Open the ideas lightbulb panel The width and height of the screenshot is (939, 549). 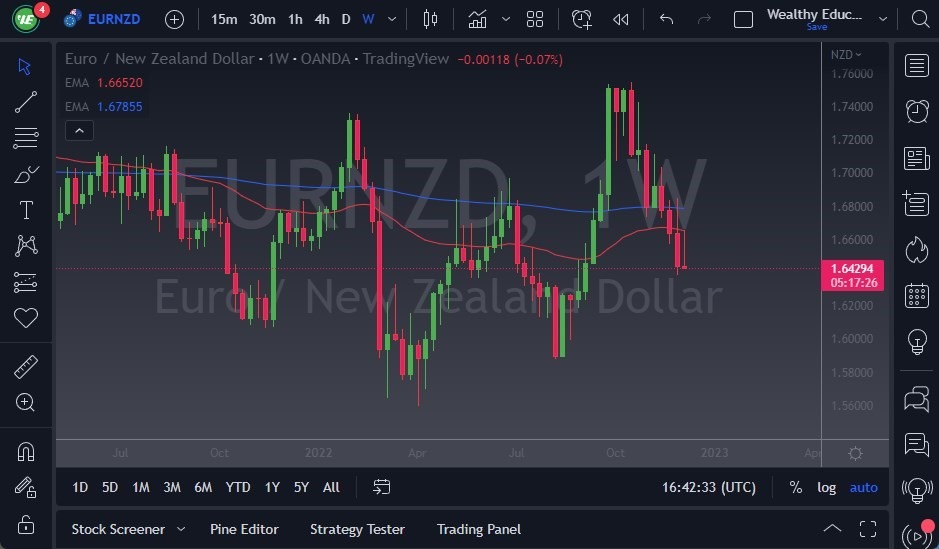tap(916, 342)
